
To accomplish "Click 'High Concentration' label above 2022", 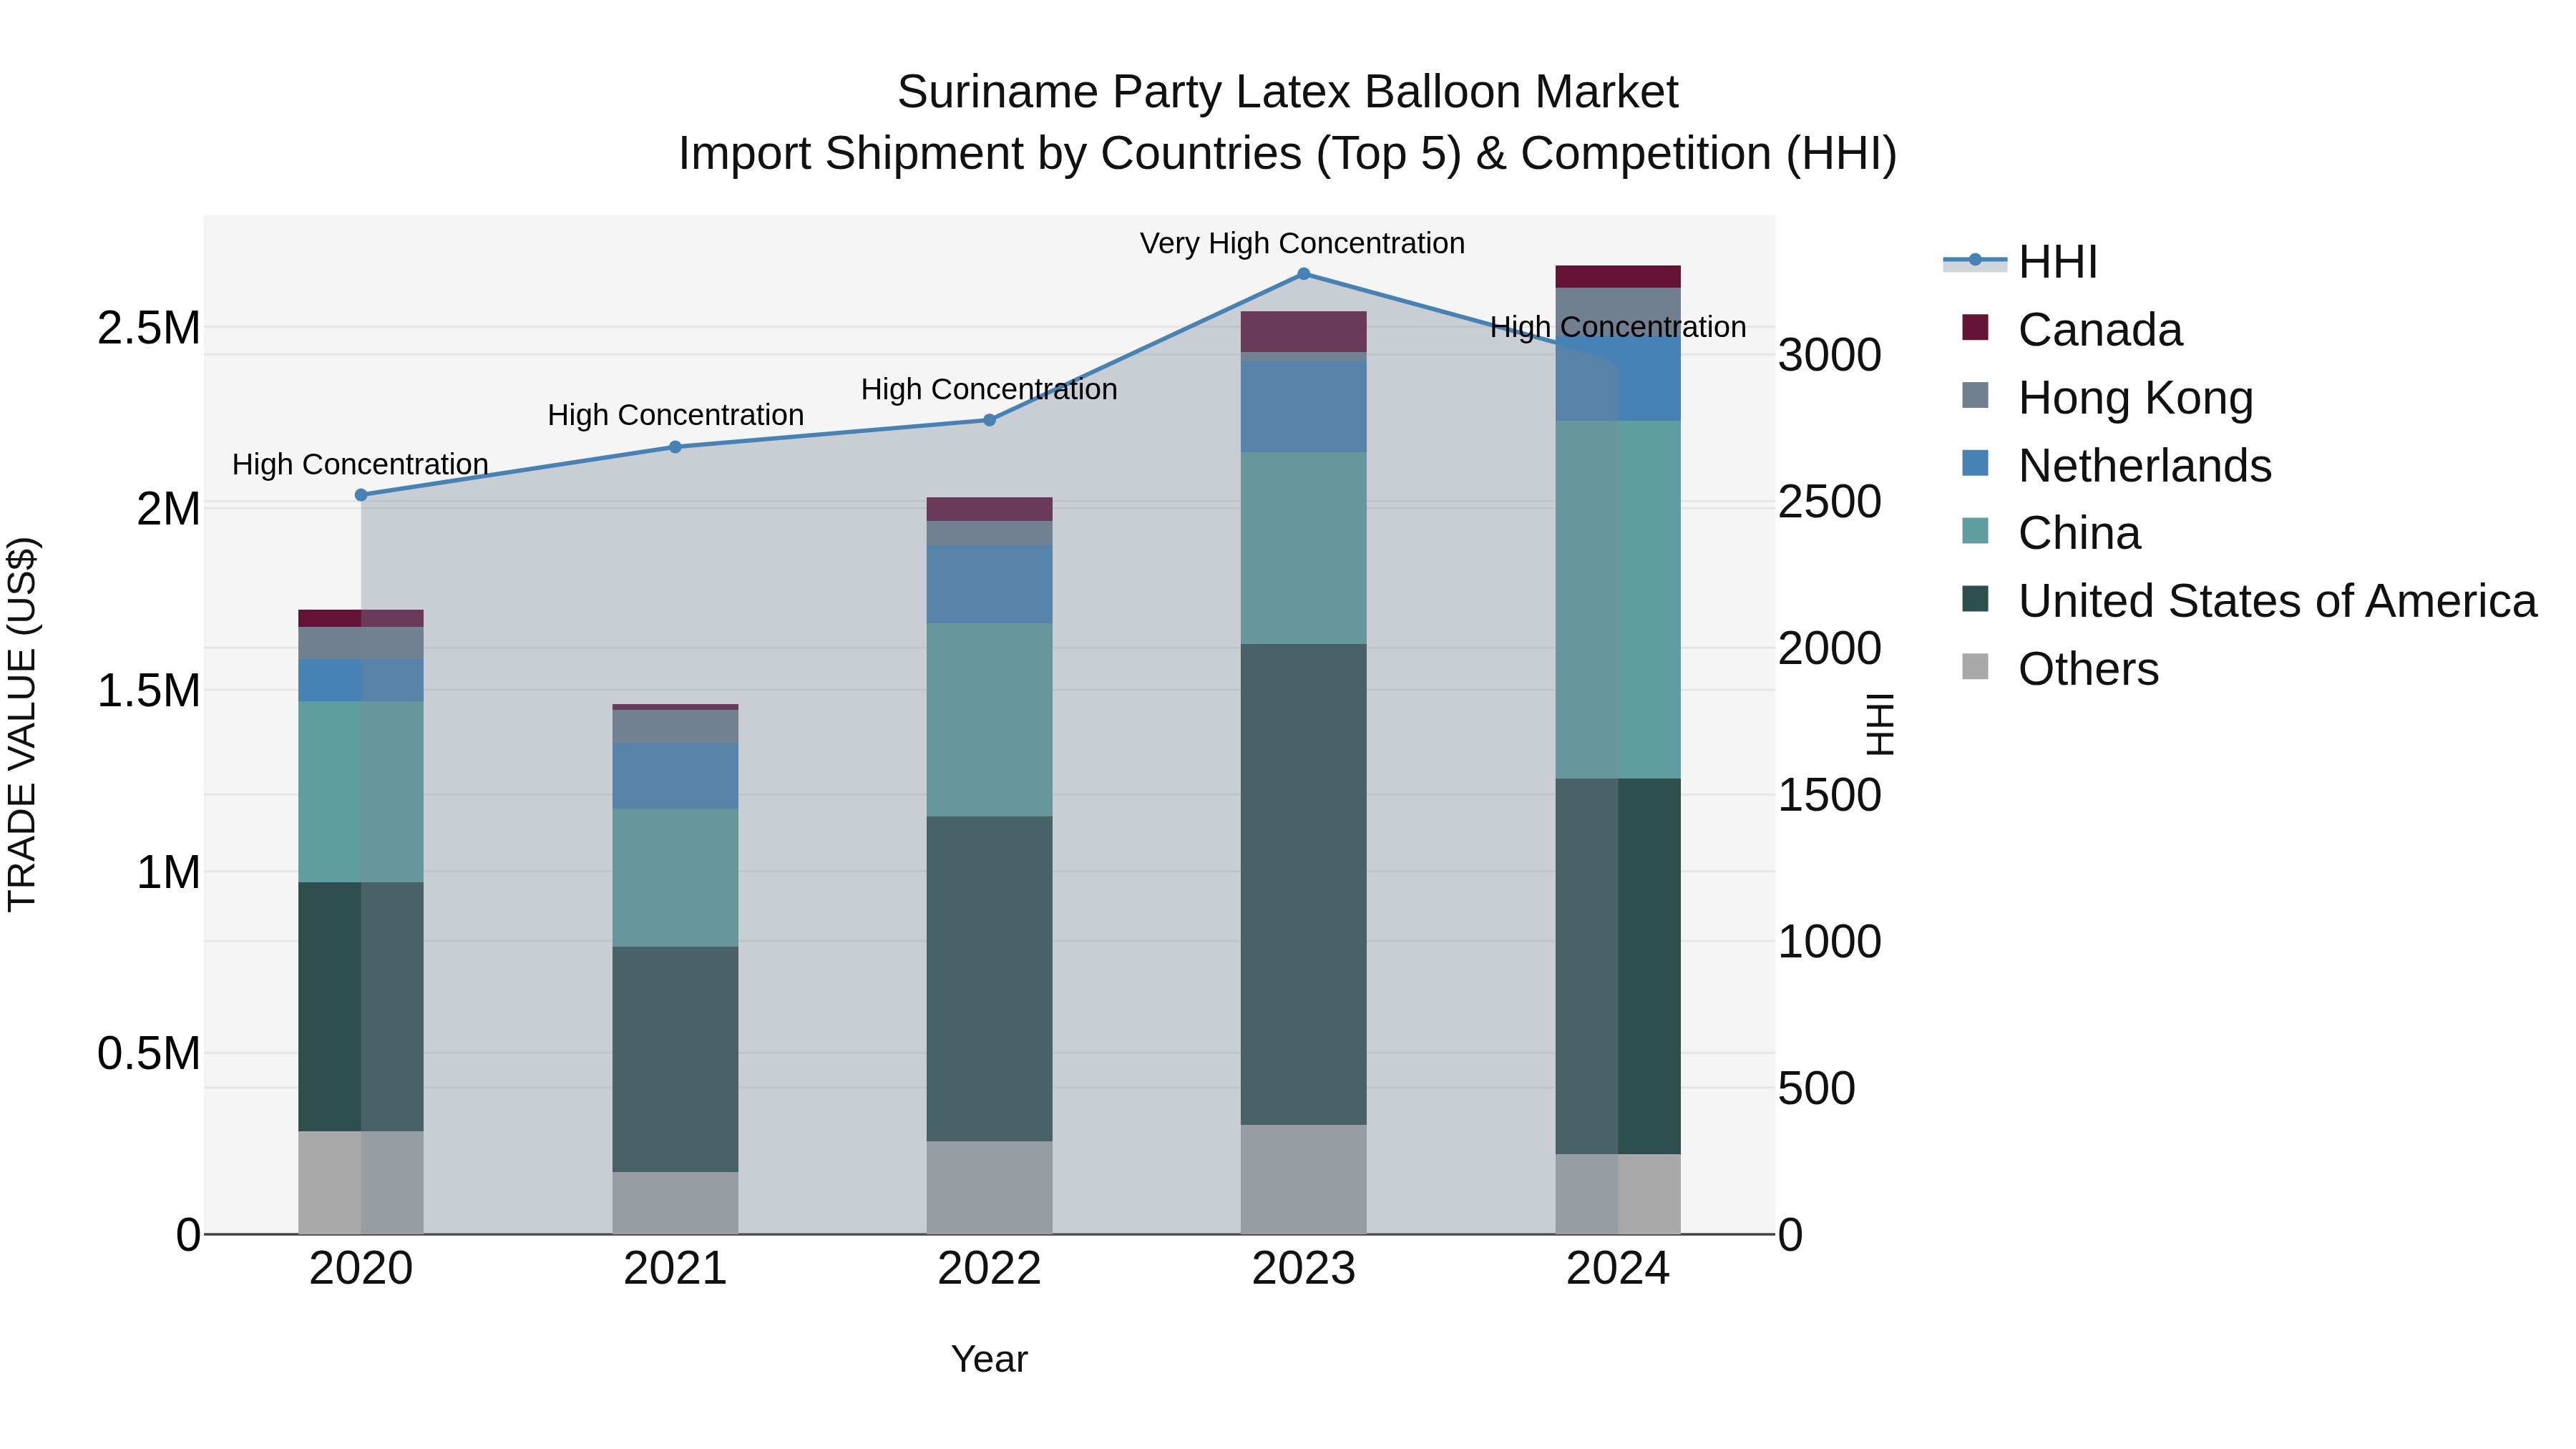I will (x=989, y=389).
